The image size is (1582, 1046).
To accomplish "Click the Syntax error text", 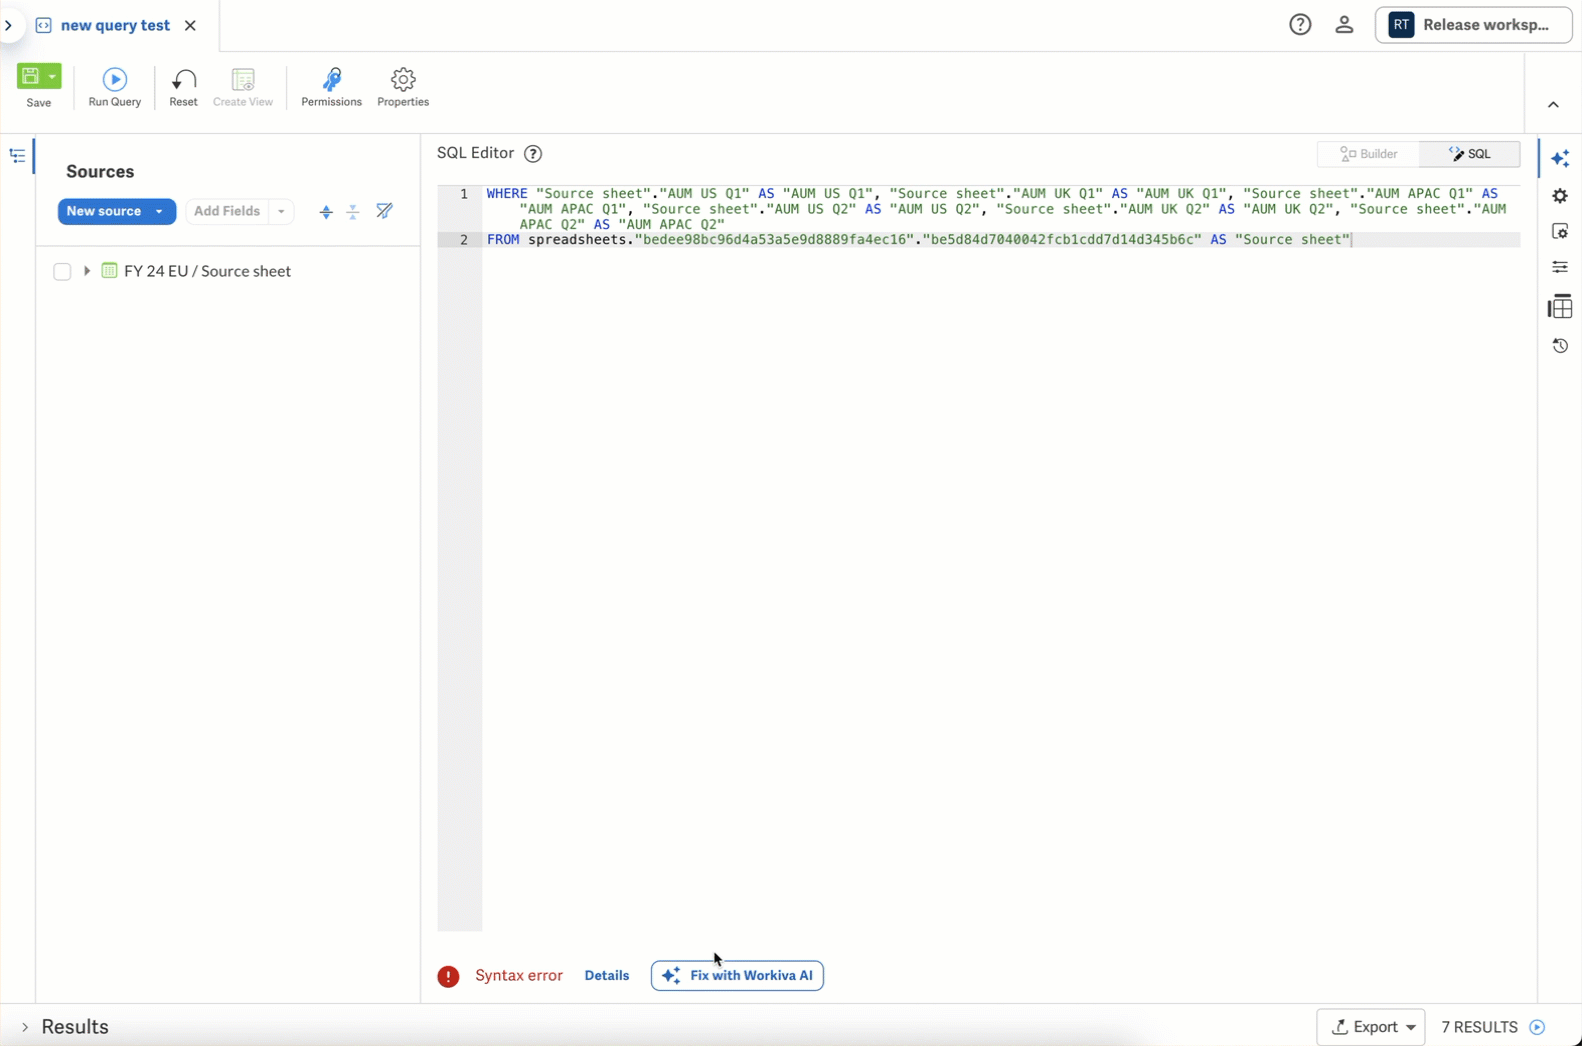I will tap(519, 976).
